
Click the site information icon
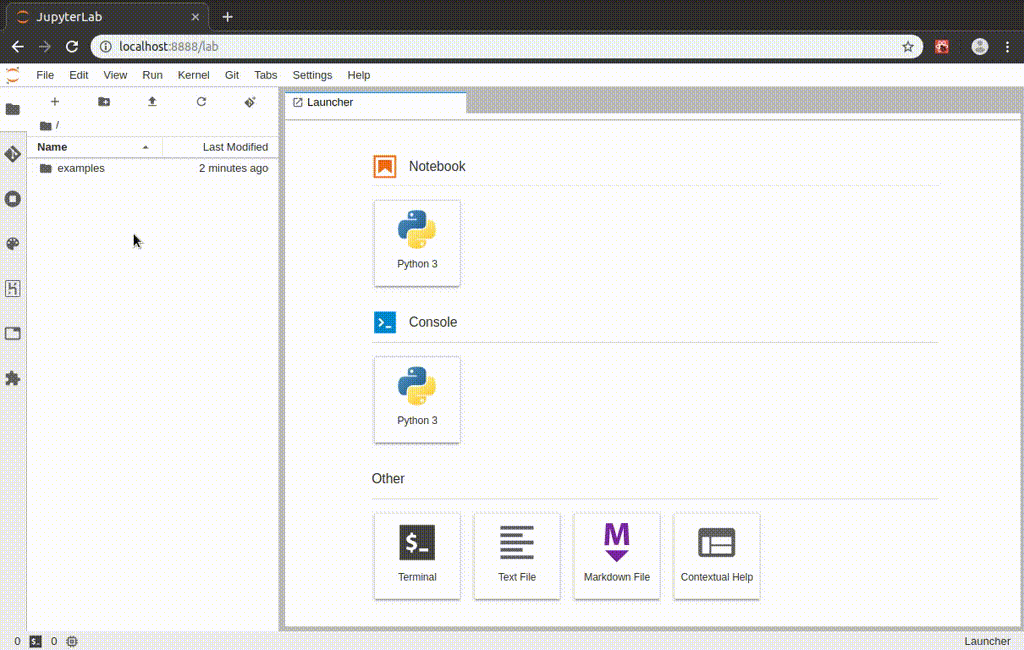click(105, 46)
